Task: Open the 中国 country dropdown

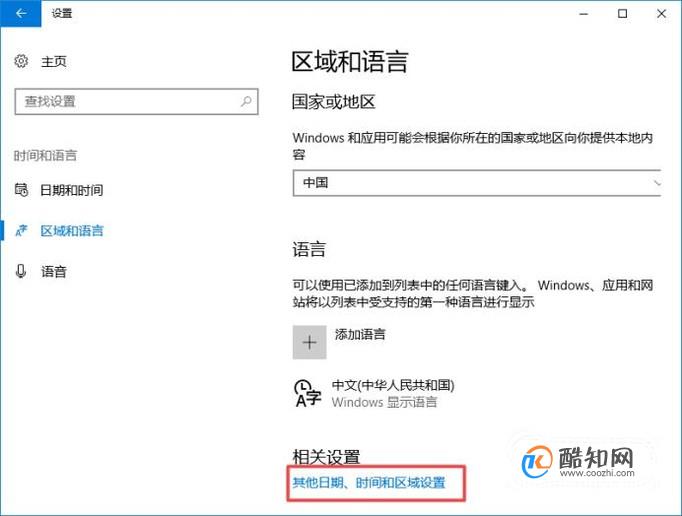Action: tap(477, 183)
